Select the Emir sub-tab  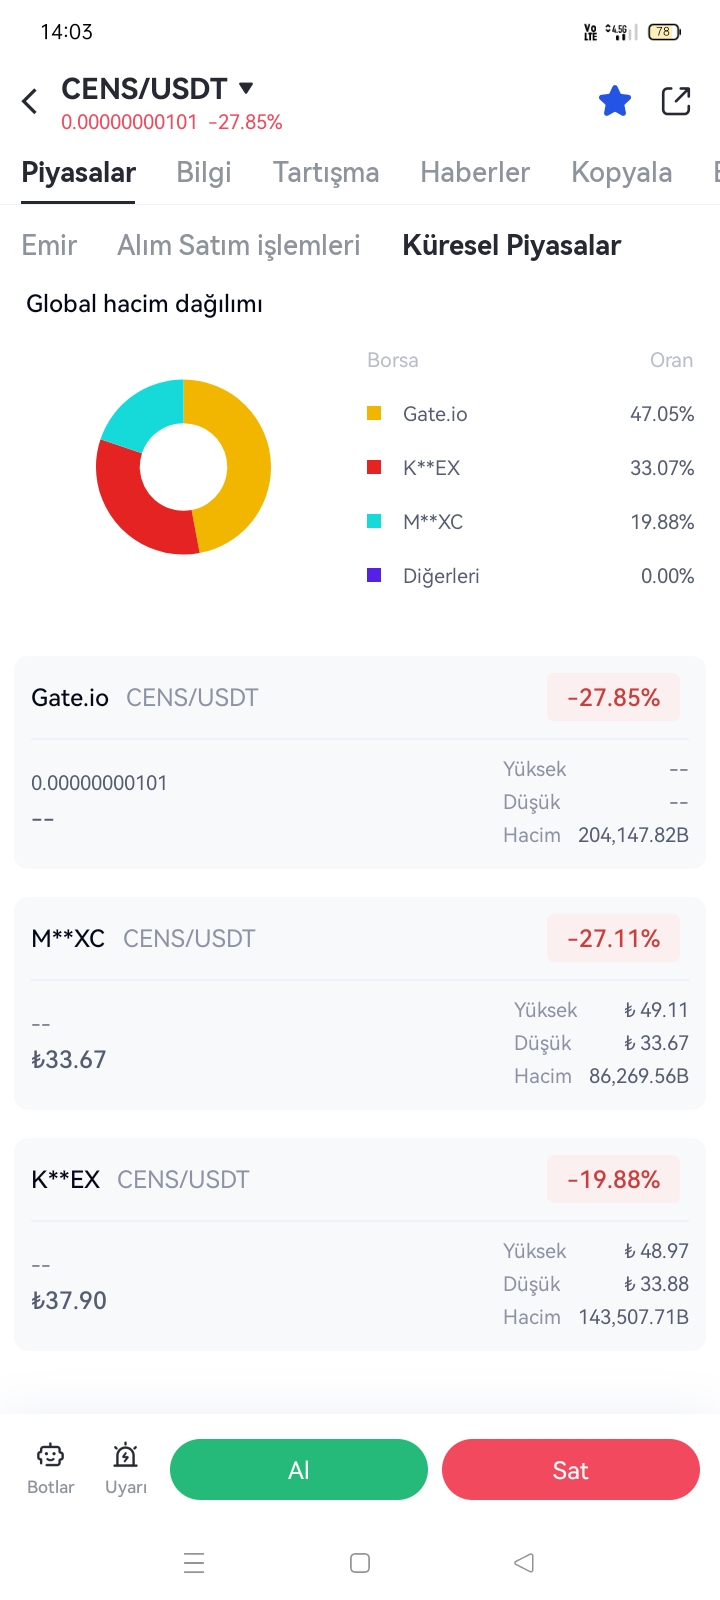click(x=49, y=245)
